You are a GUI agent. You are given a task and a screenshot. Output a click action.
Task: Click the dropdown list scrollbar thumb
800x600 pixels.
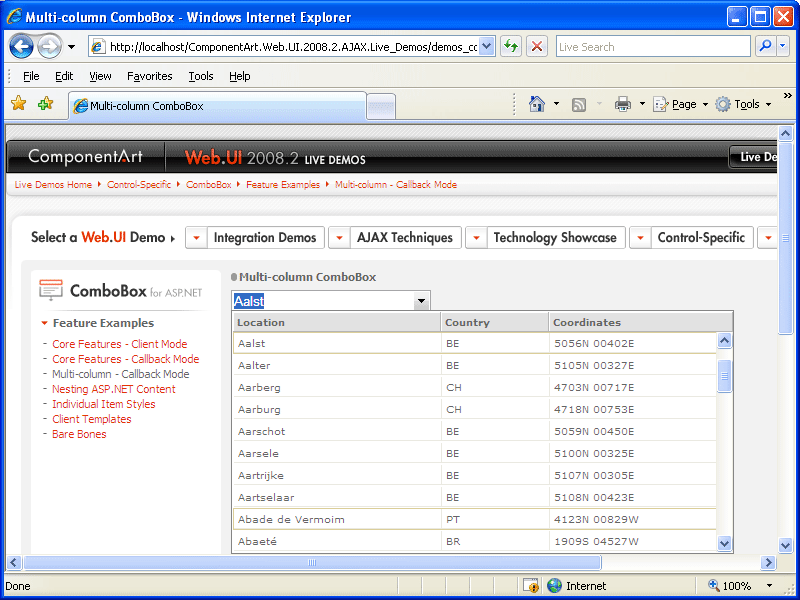pyautogui.click(x=724, y=376)
